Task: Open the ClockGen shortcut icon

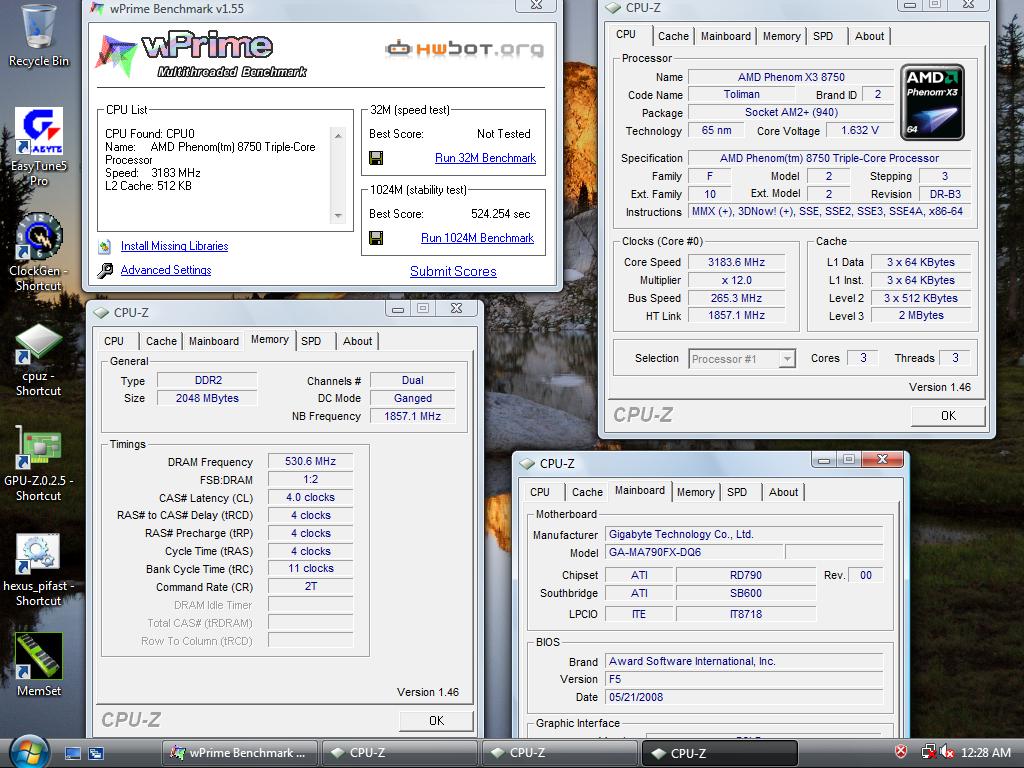Action: (x=39, y=236)
